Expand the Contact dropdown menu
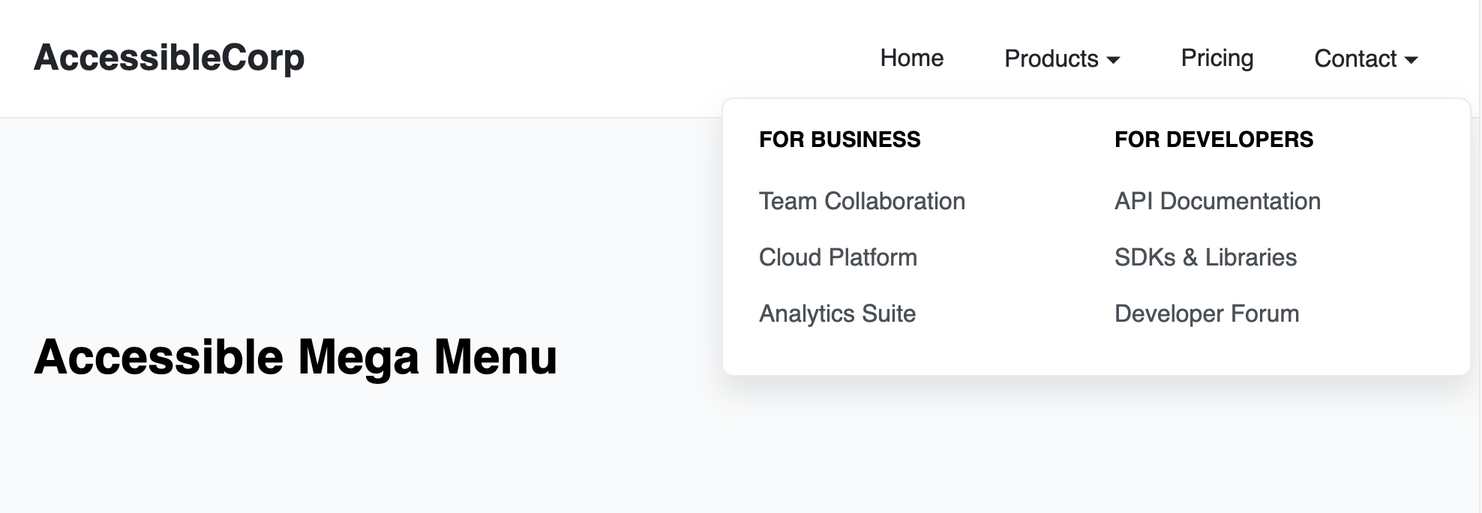This screenshot has height=513, width=1482. coord(1366,59)
